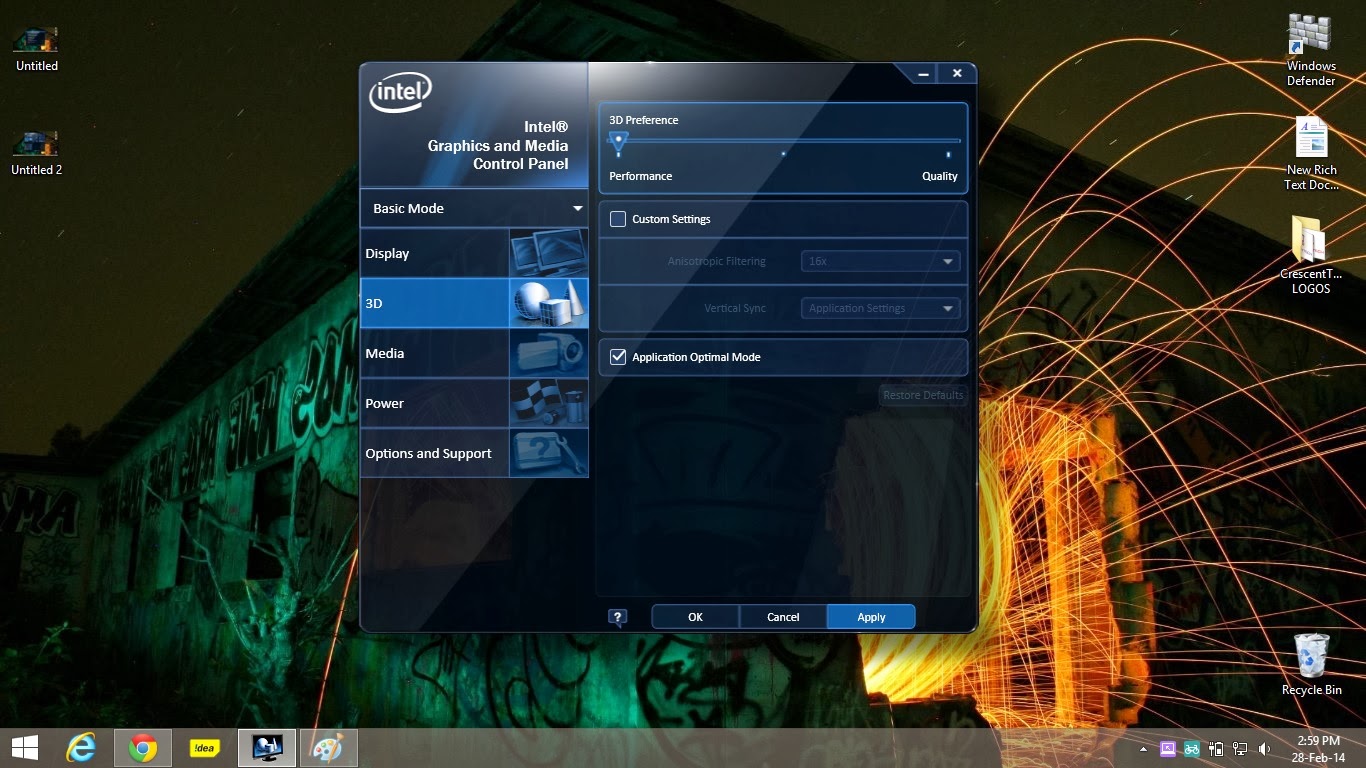The height and width of the screenshot is (768, 1366).
Task: Click the Intel logo
Action: [x=398, y=91]
